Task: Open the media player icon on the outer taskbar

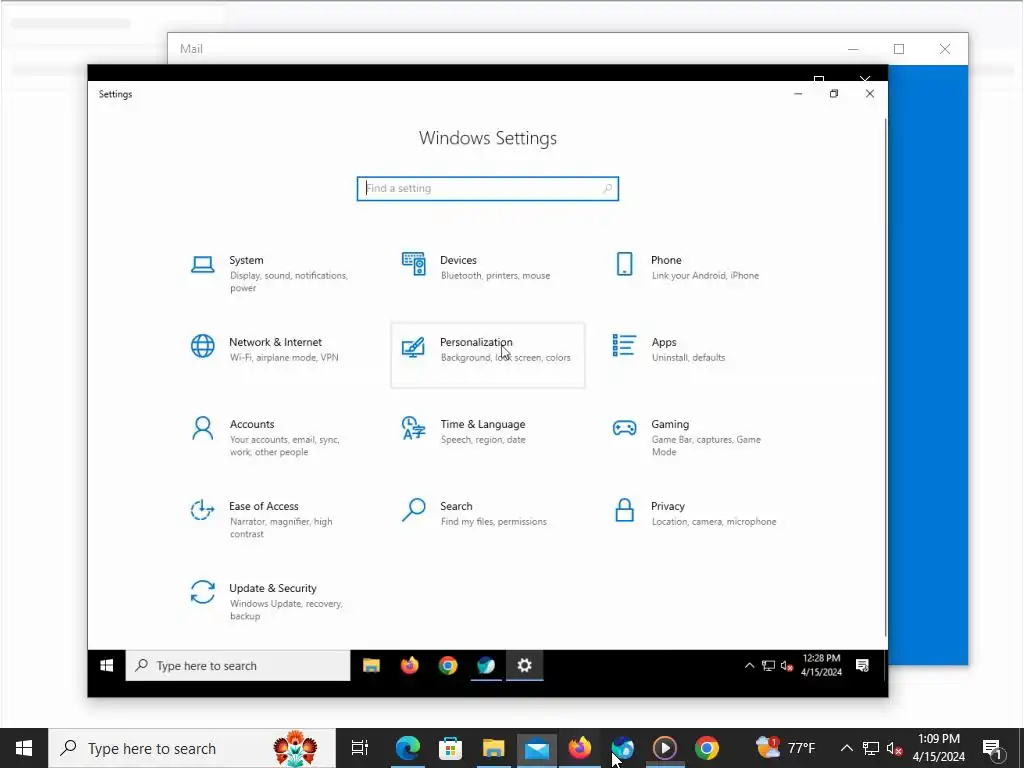Action: 665,748
